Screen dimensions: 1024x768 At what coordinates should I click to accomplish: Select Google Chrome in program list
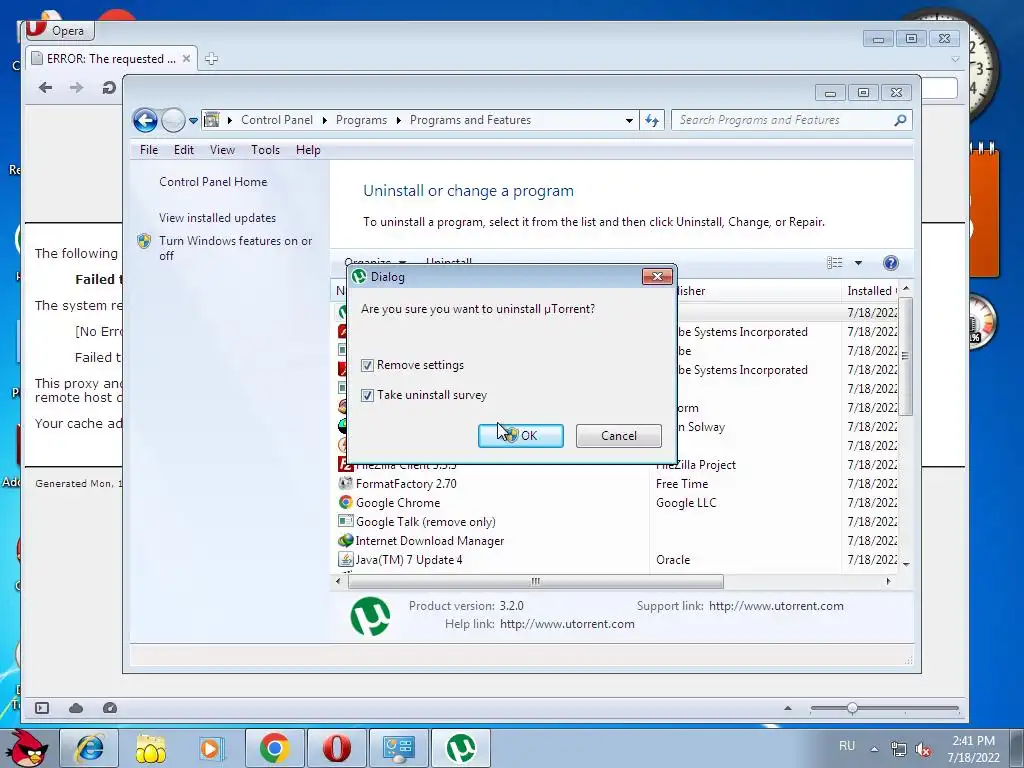[398, 503]
